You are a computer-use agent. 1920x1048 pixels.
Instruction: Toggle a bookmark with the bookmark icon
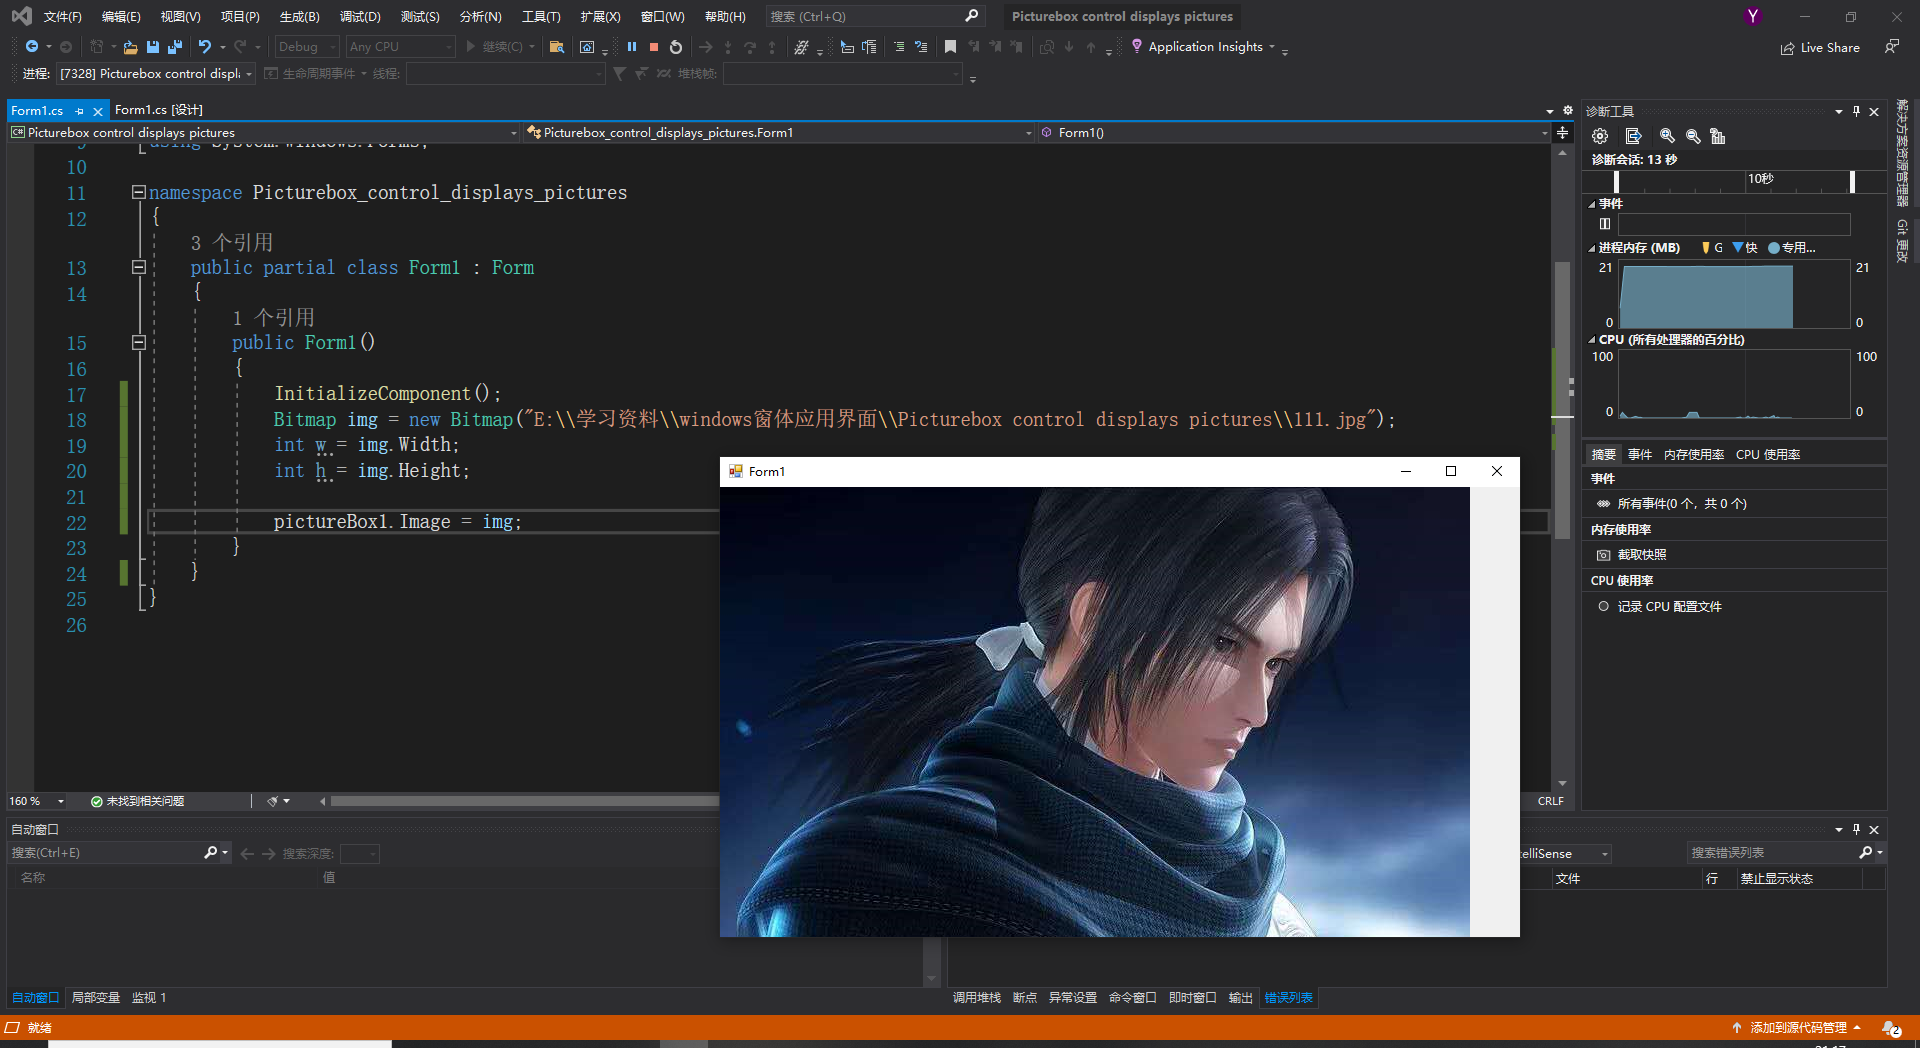[949, 46]
